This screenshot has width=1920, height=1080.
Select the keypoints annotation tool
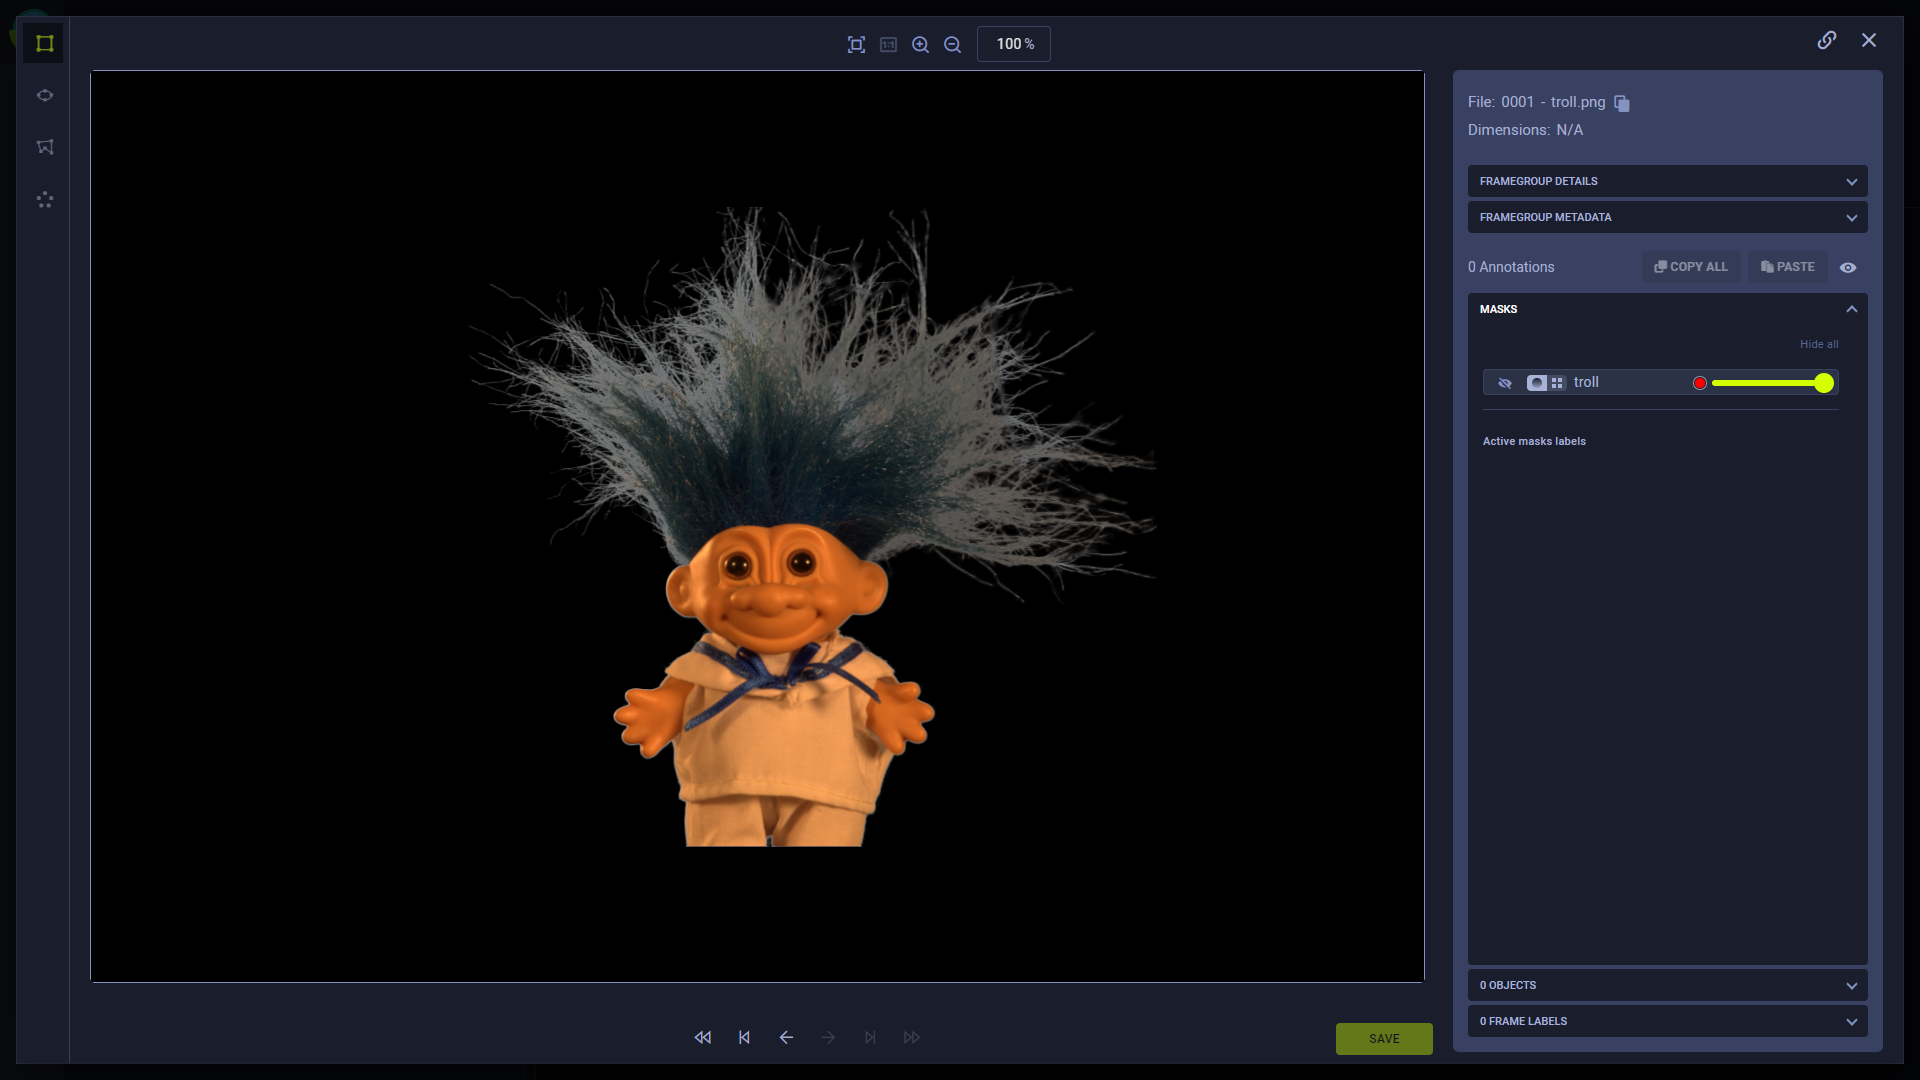[44, 200]
